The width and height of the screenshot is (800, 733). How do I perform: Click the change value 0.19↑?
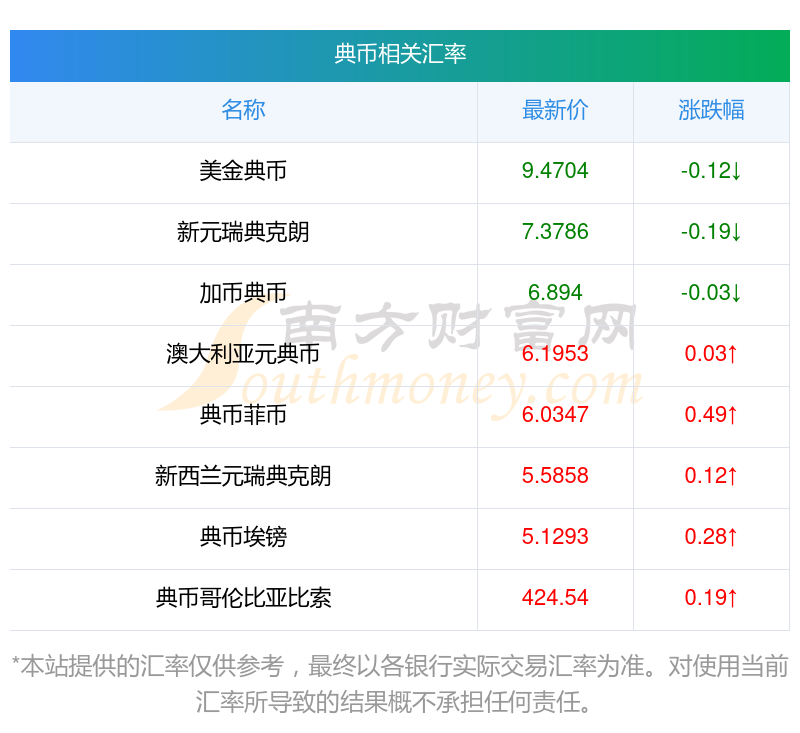click(x=711, y=598)
